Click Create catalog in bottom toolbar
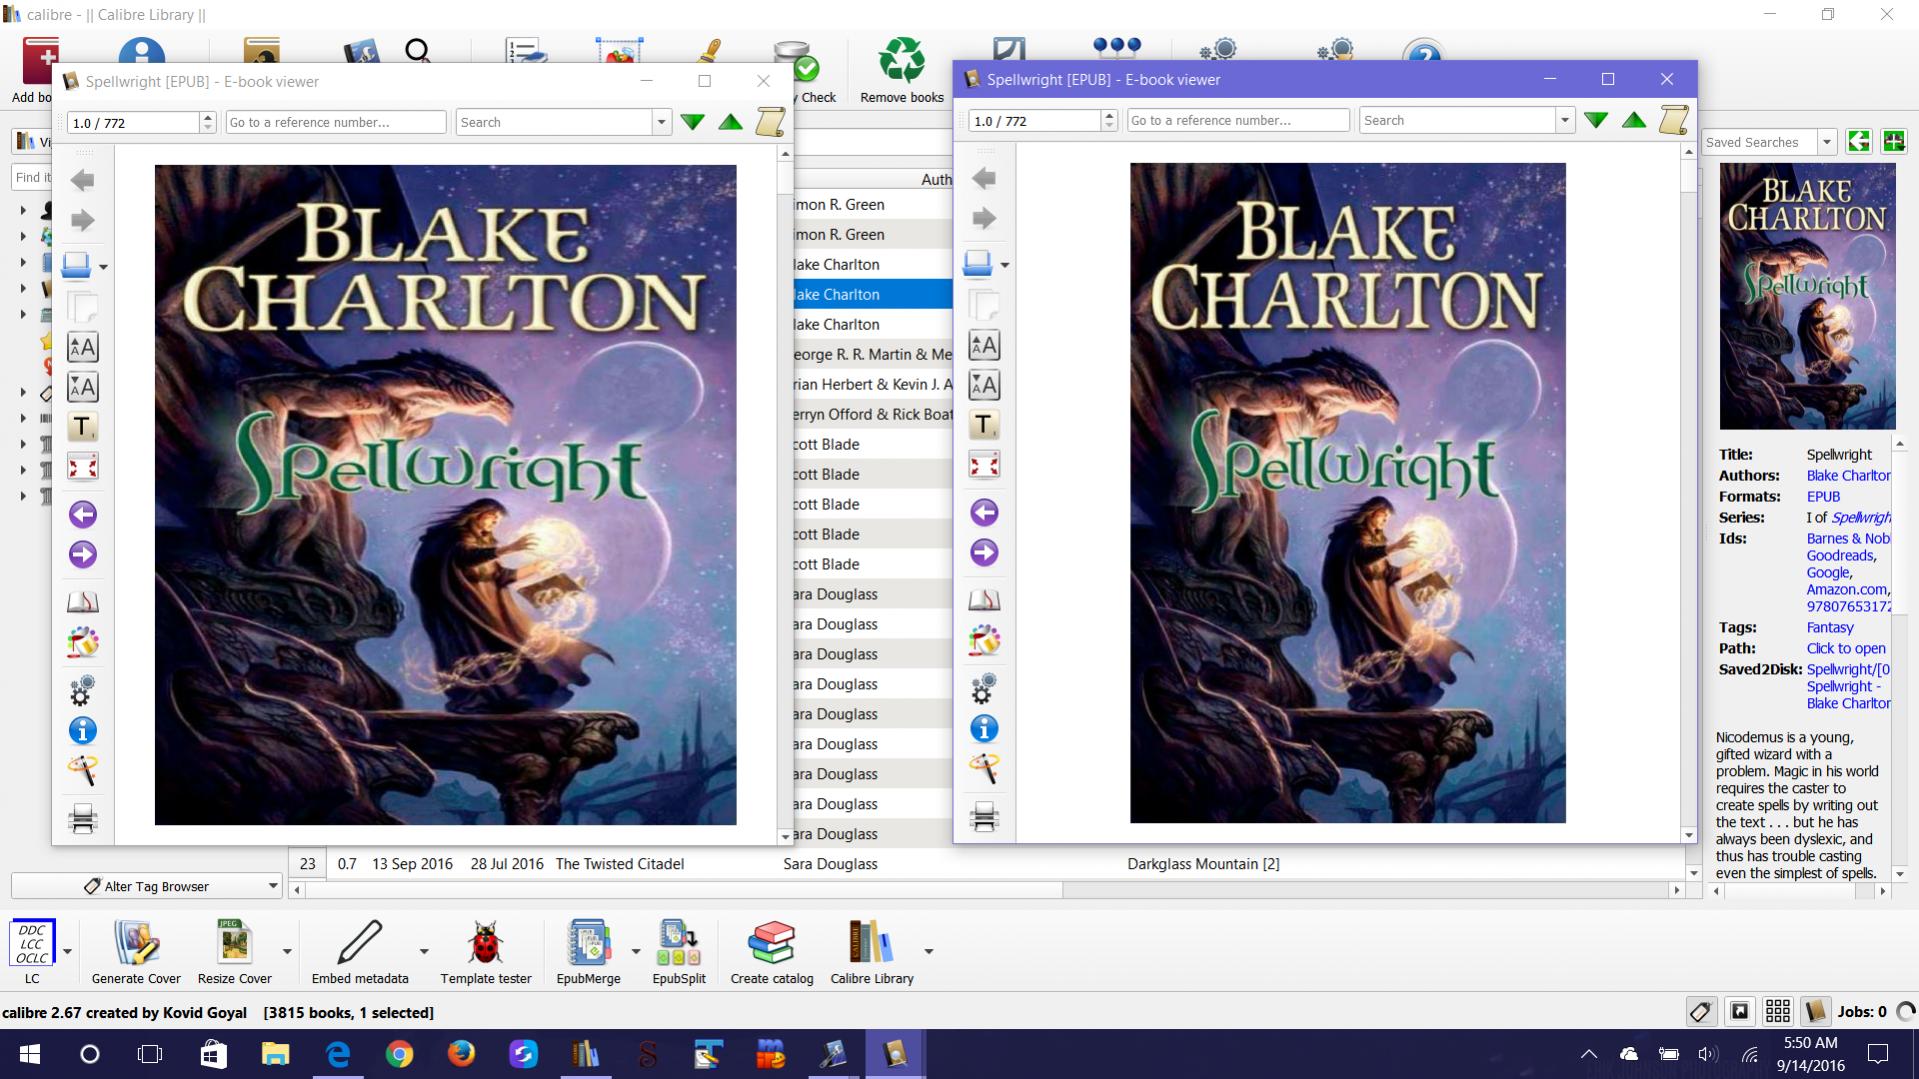 click(x=772, y=953)
